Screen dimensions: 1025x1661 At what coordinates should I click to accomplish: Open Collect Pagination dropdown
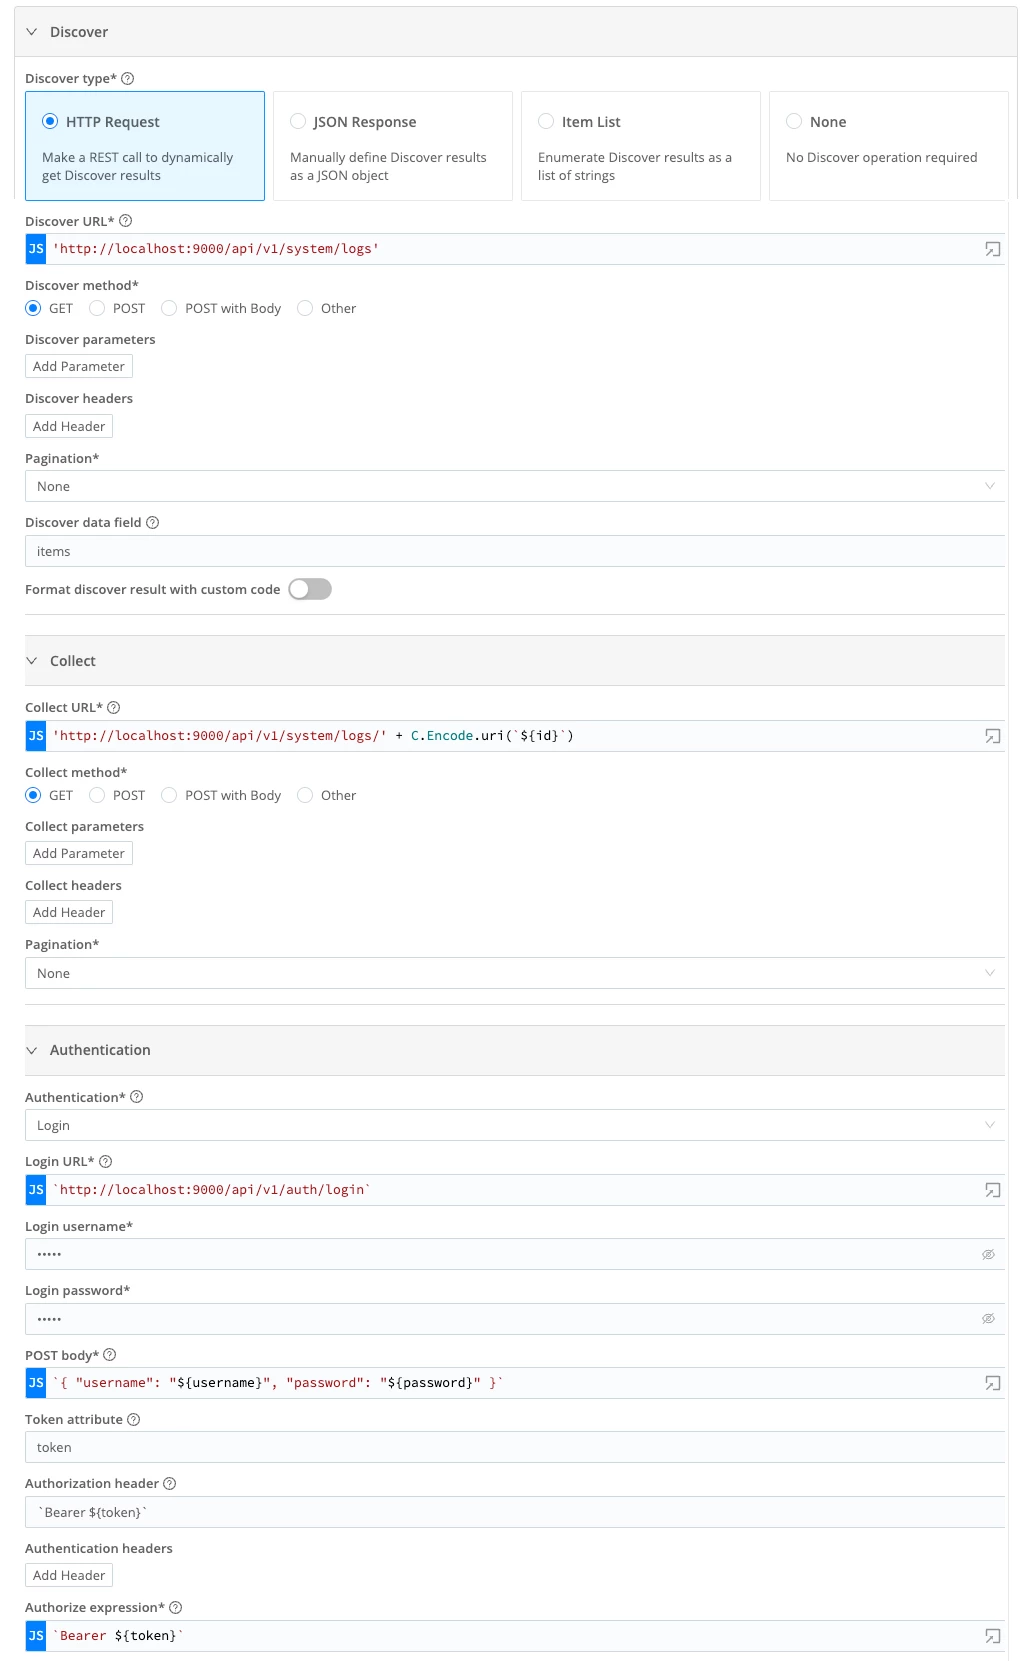pos(515,973)
